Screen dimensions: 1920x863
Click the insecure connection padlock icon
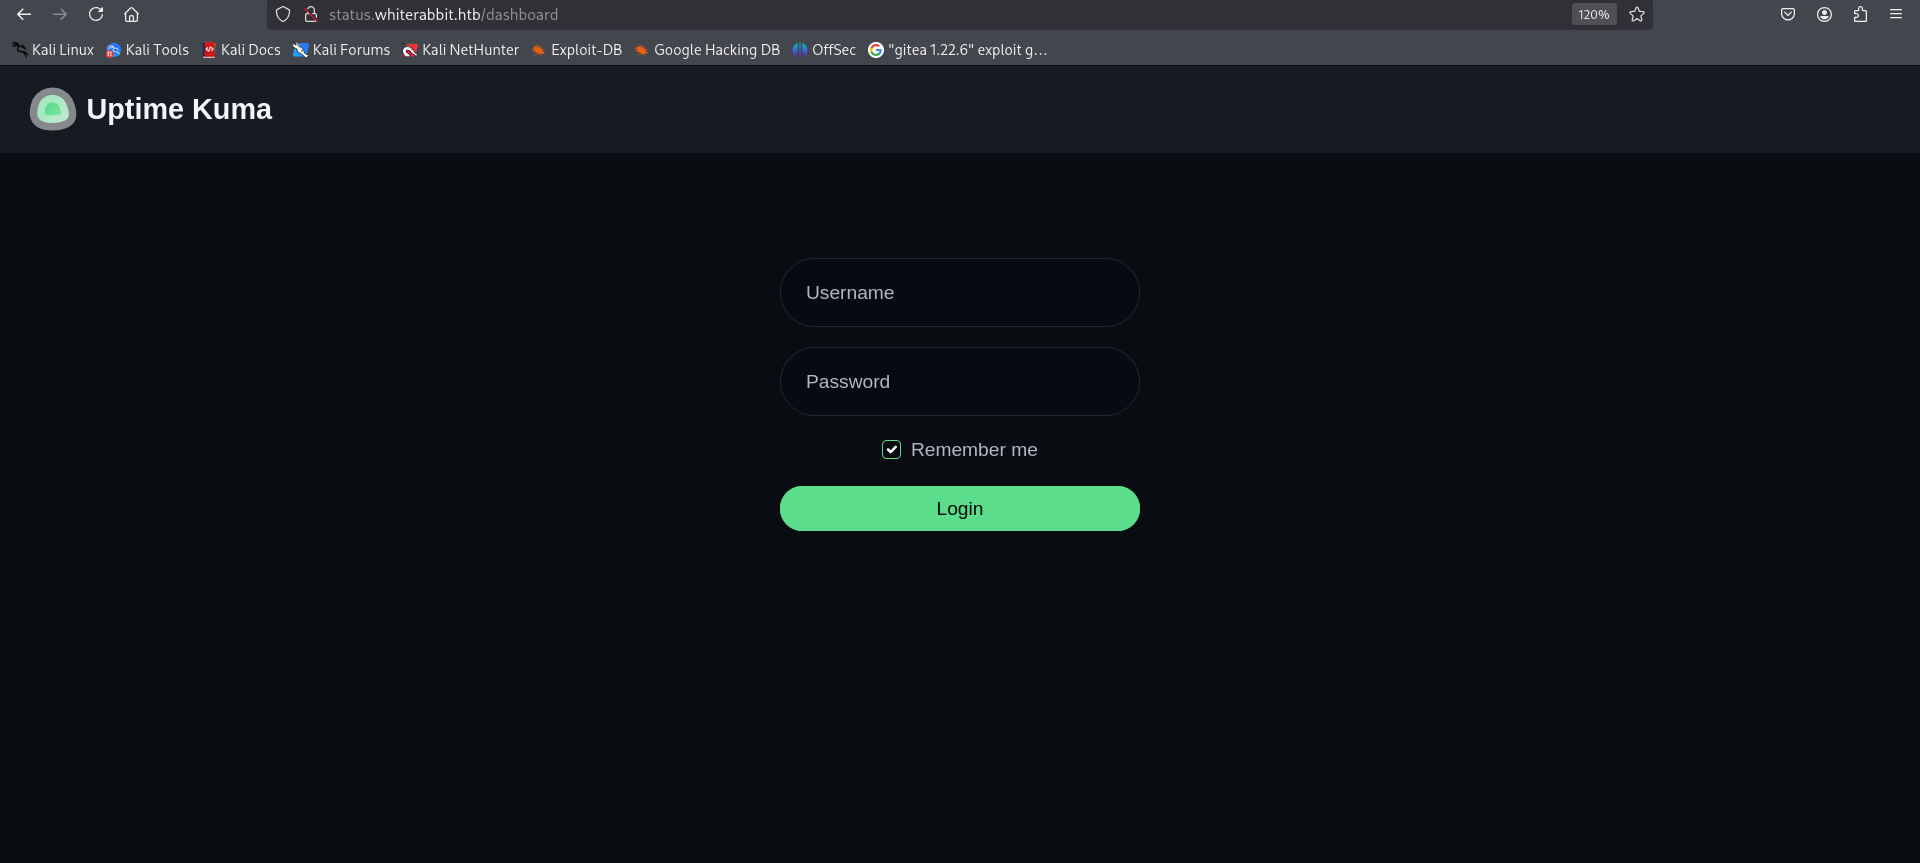pos(311,14)
